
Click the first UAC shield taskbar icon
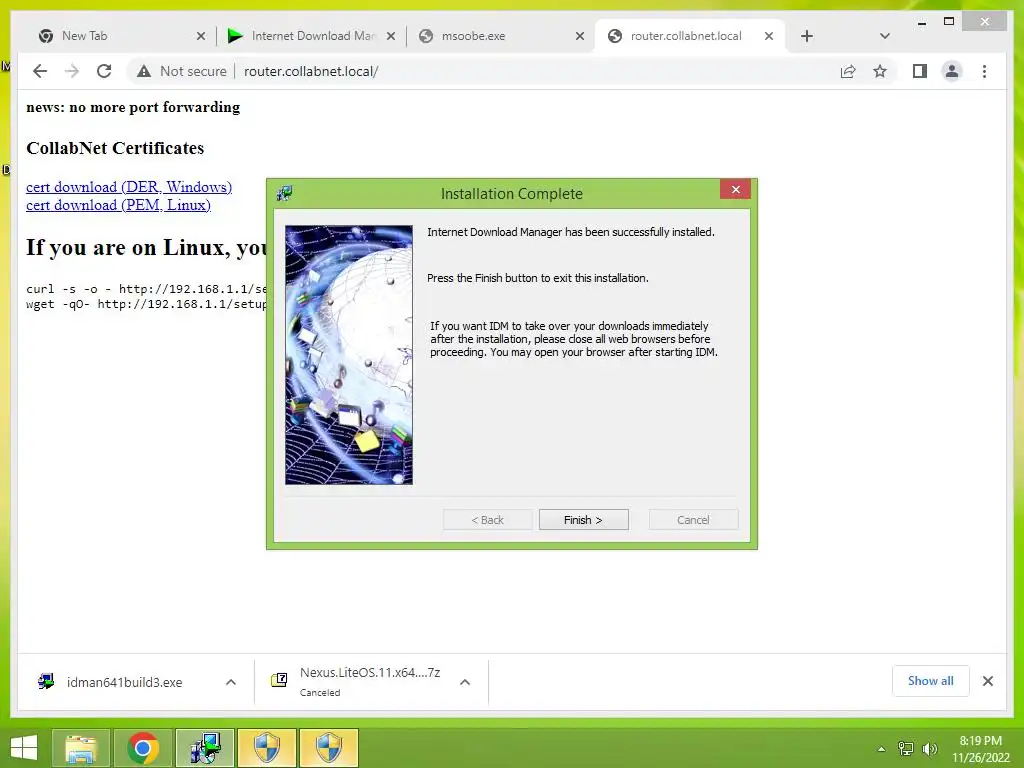[x=266, y=748]
